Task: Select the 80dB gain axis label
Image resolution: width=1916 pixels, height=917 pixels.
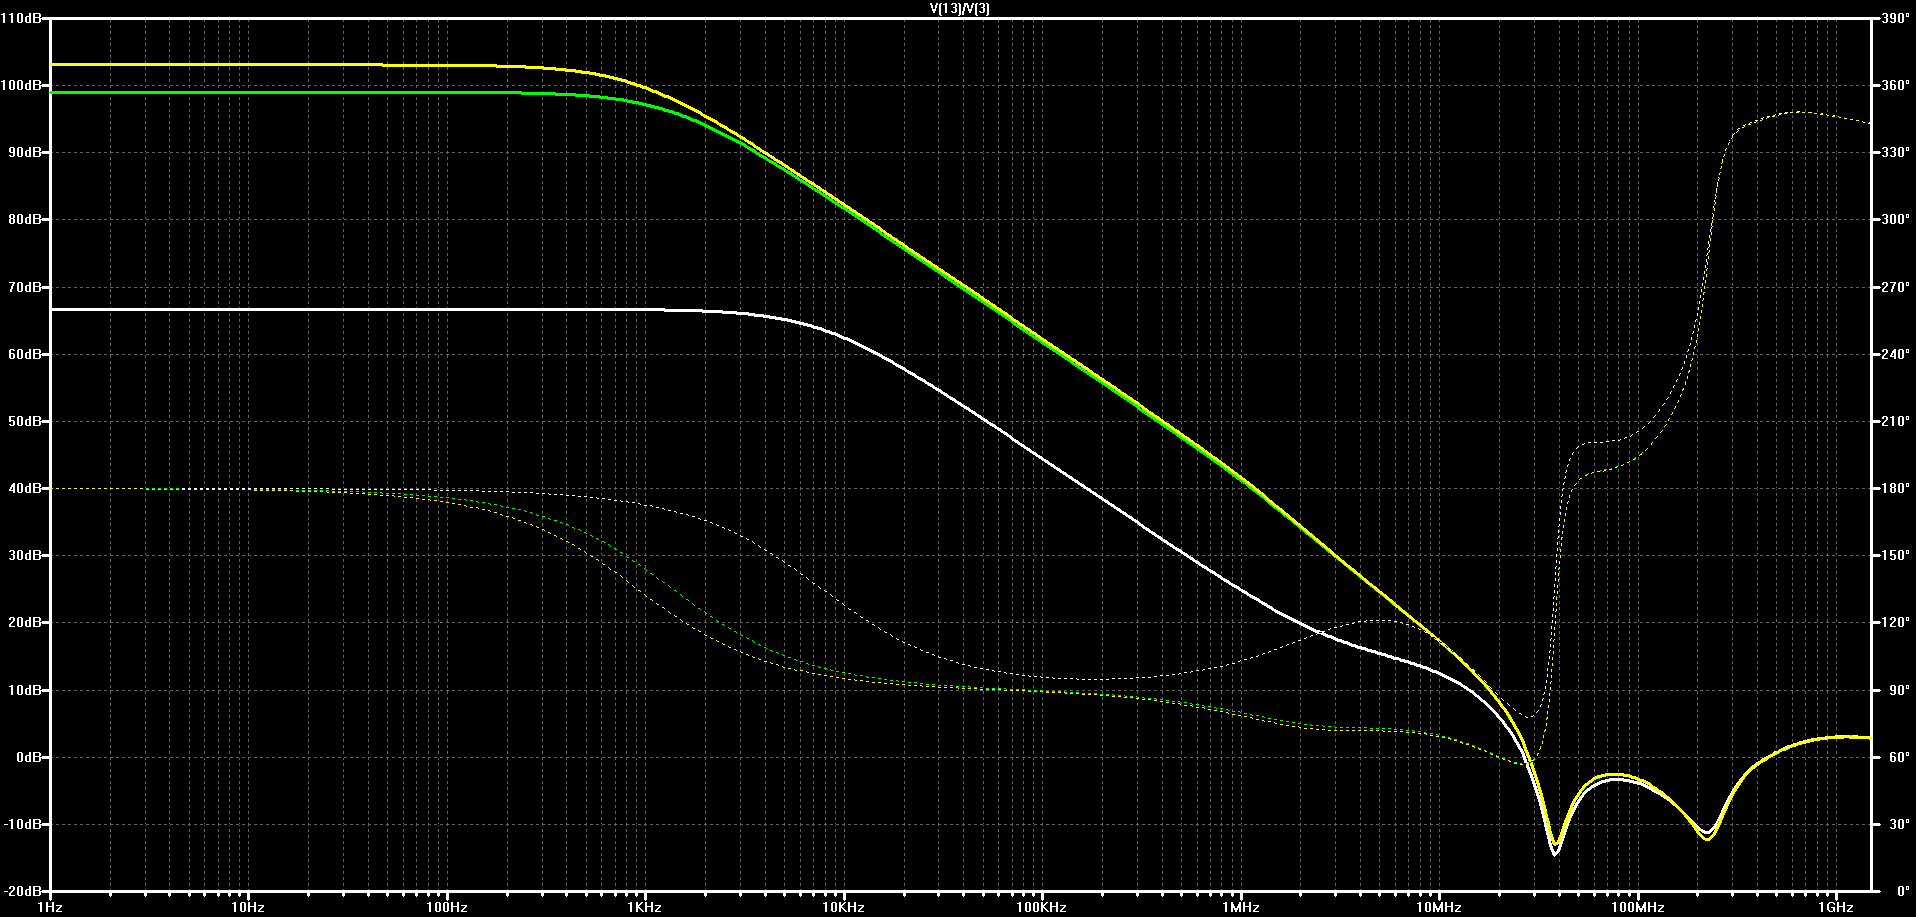Action: [25, 219]
